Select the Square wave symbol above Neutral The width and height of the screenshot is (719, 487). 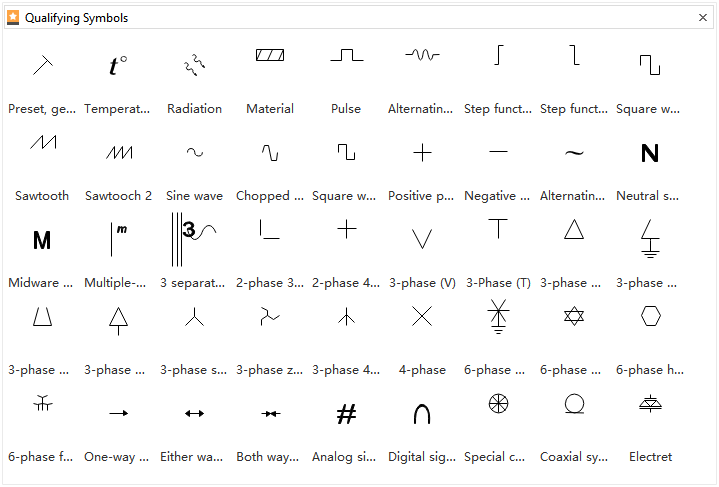tap(650, 65)
